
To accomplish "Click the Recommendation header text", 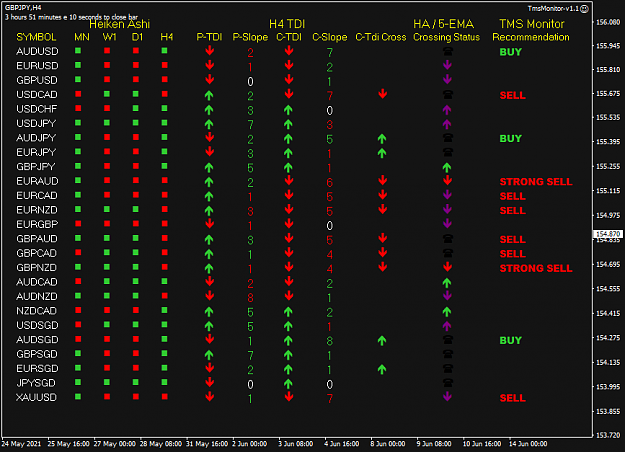I will (x=531, y=37).
